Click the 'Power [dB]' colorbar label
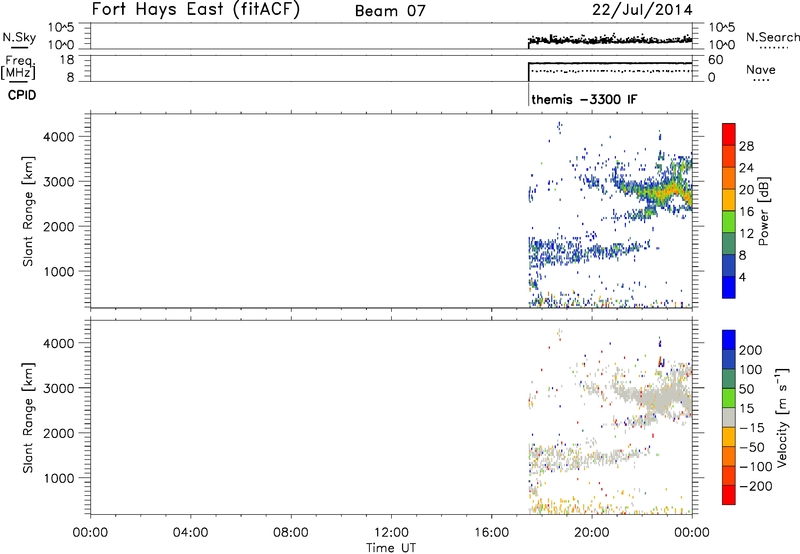 click(764, 211)
